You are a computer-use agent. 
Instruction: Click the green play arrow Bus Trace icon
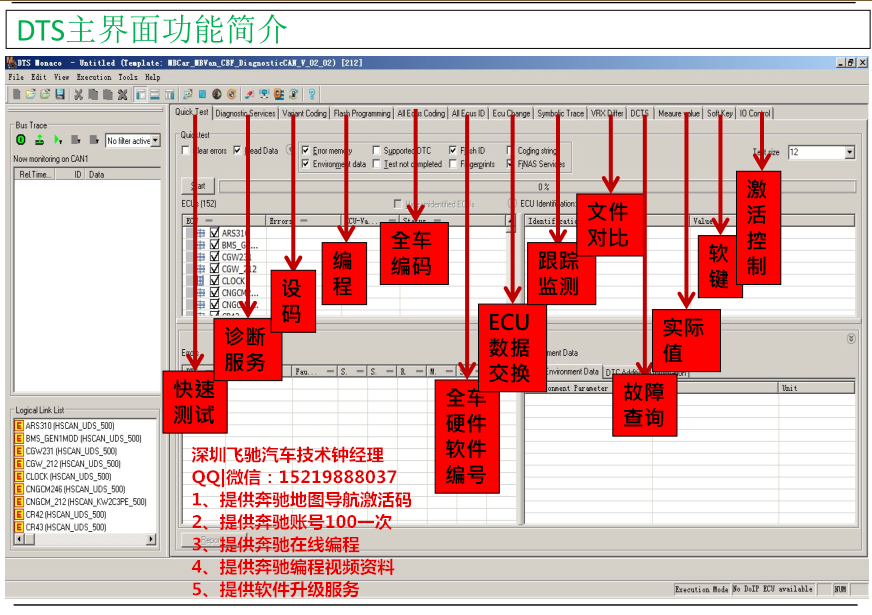click(58, 140)
